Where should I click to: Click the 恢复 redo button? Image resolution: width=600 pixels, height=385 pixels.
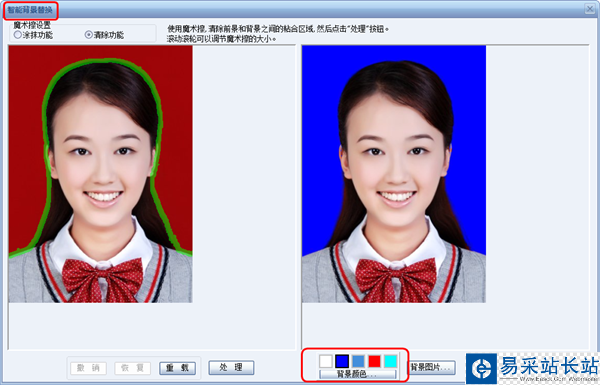click(132, 368)
